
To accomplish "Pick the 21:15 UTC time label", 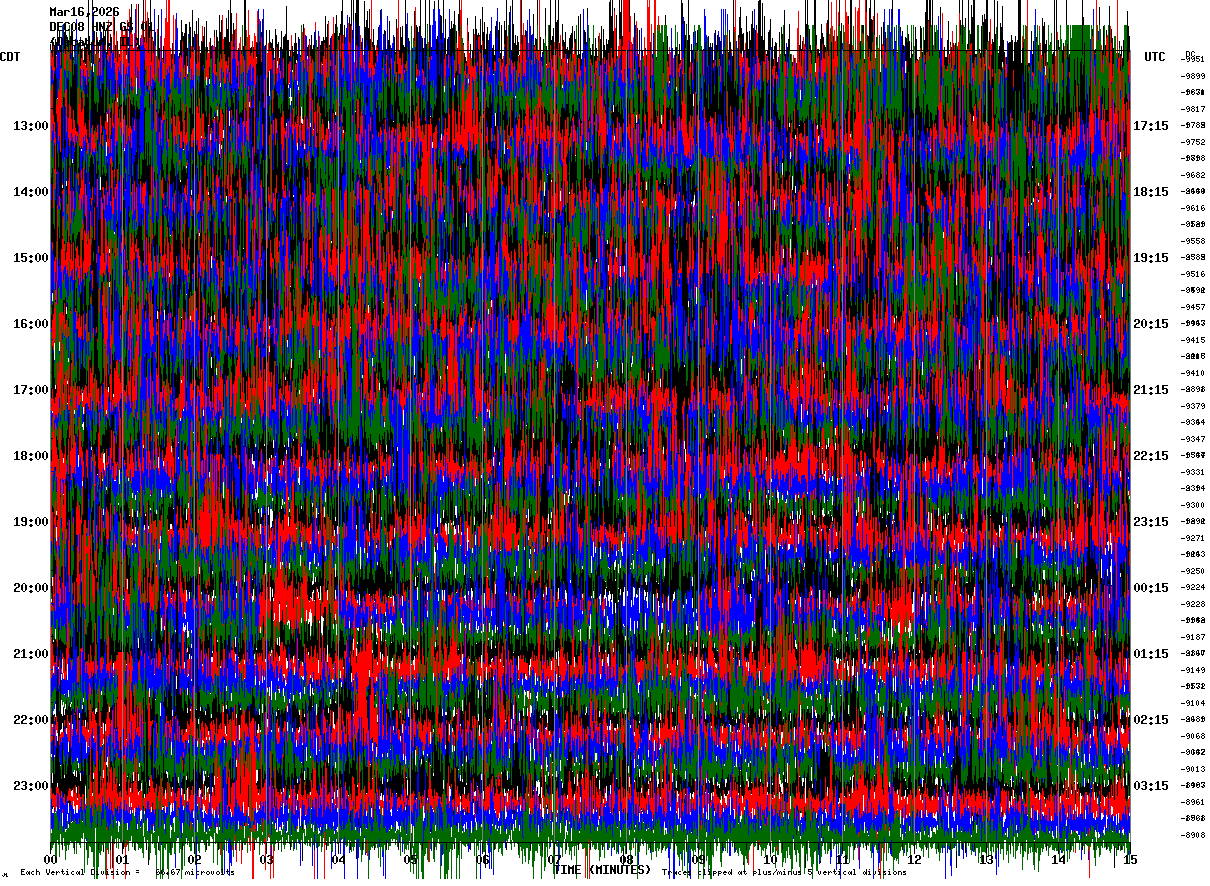I will click(1151, 390).
